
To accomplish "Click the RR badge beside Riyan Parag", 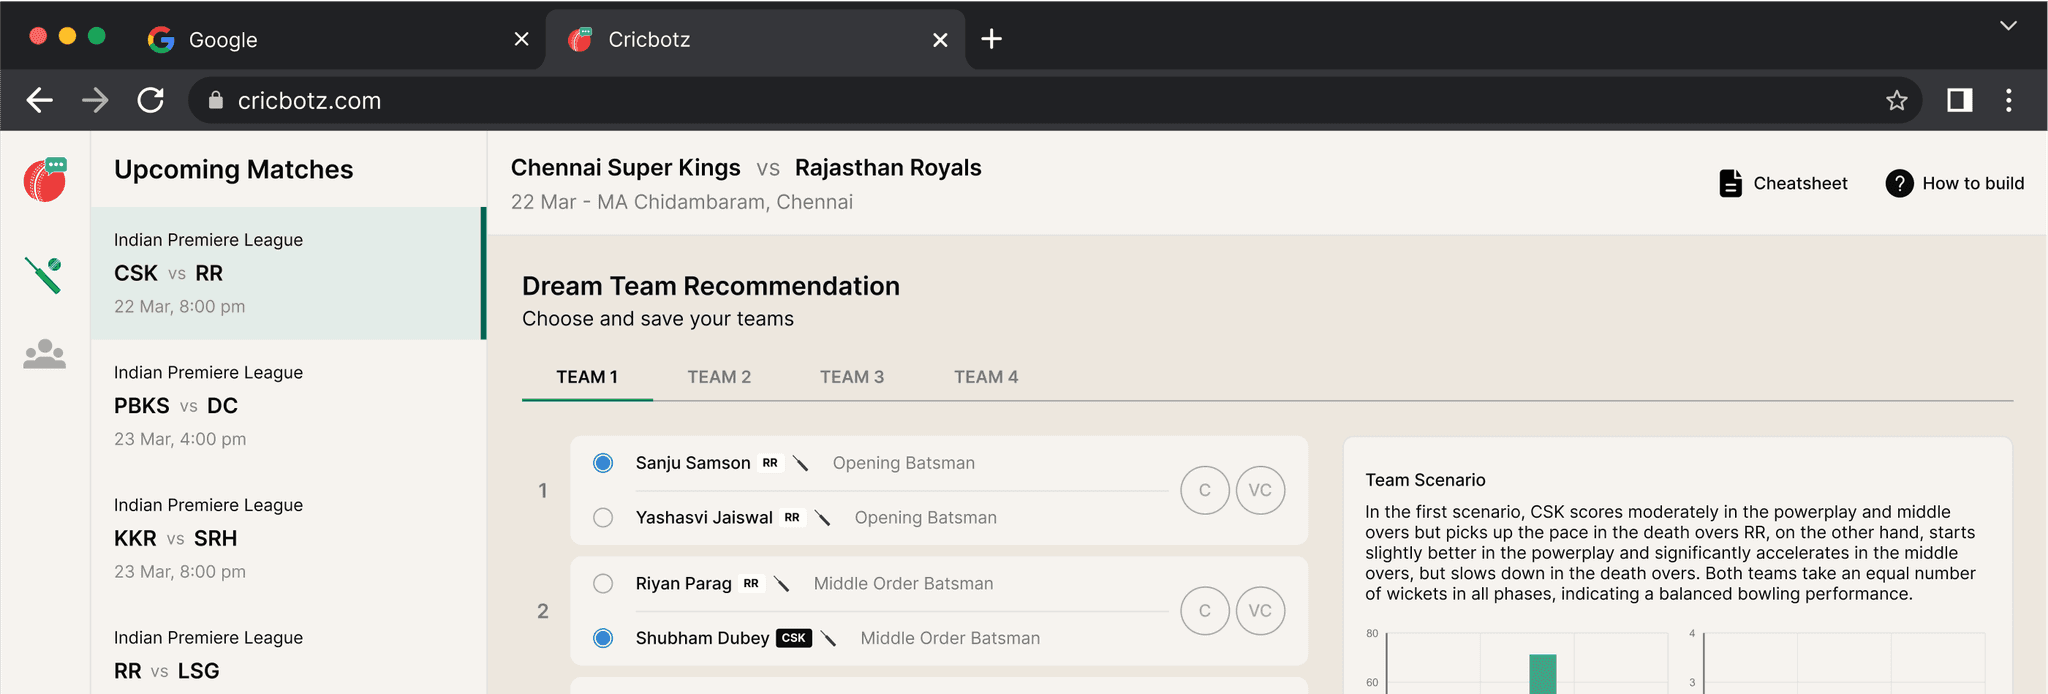I will coord(751,584).
